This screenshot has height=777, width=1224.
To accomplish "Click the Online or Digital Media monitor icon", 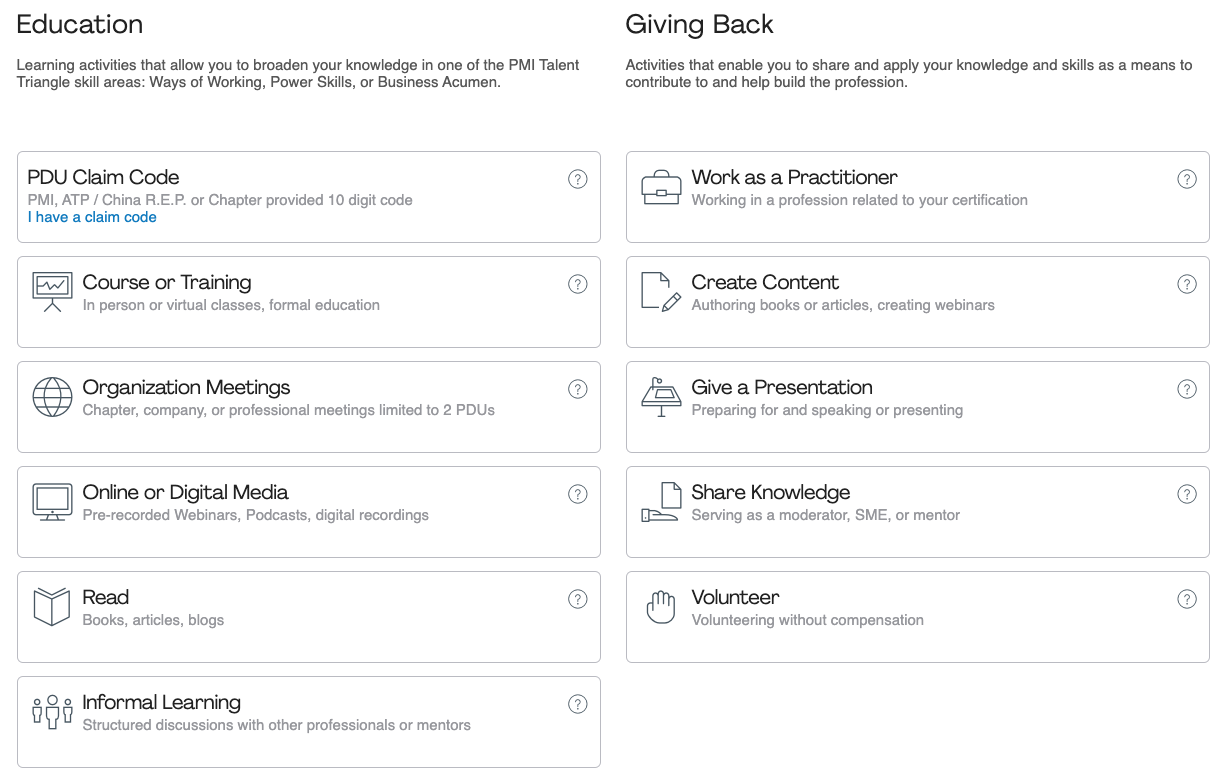I will 53,502.
